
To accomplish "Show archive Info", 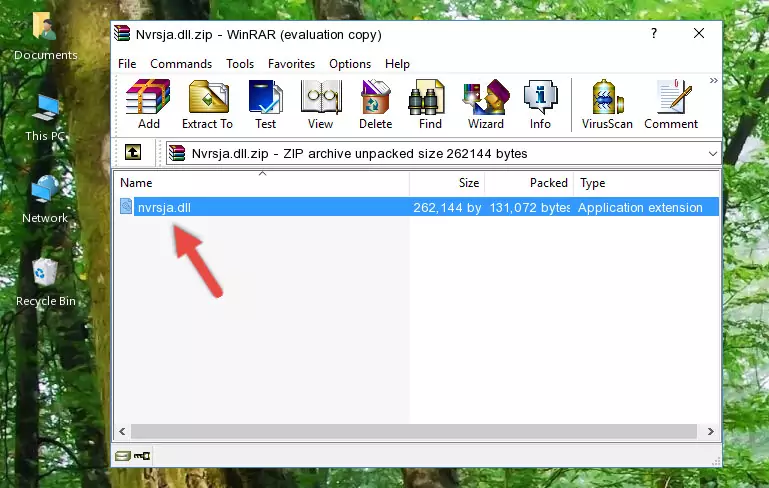I will [x=540, y=104].
